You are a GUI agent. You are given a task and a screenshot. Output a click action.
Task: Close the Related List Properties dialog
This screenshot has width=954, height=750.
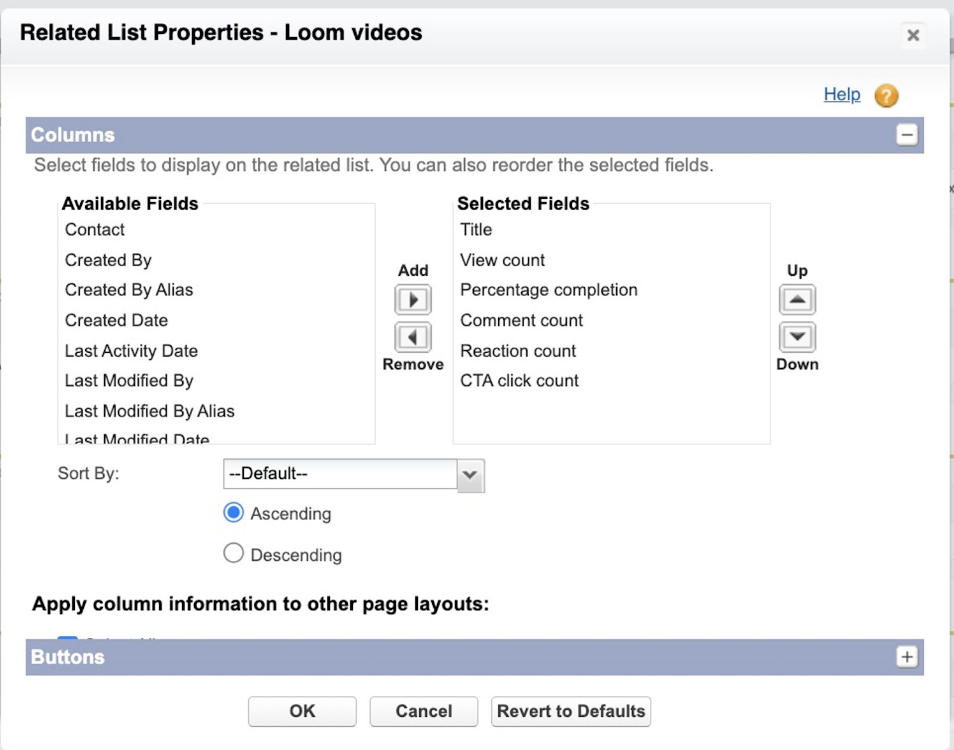coord(912,35)
